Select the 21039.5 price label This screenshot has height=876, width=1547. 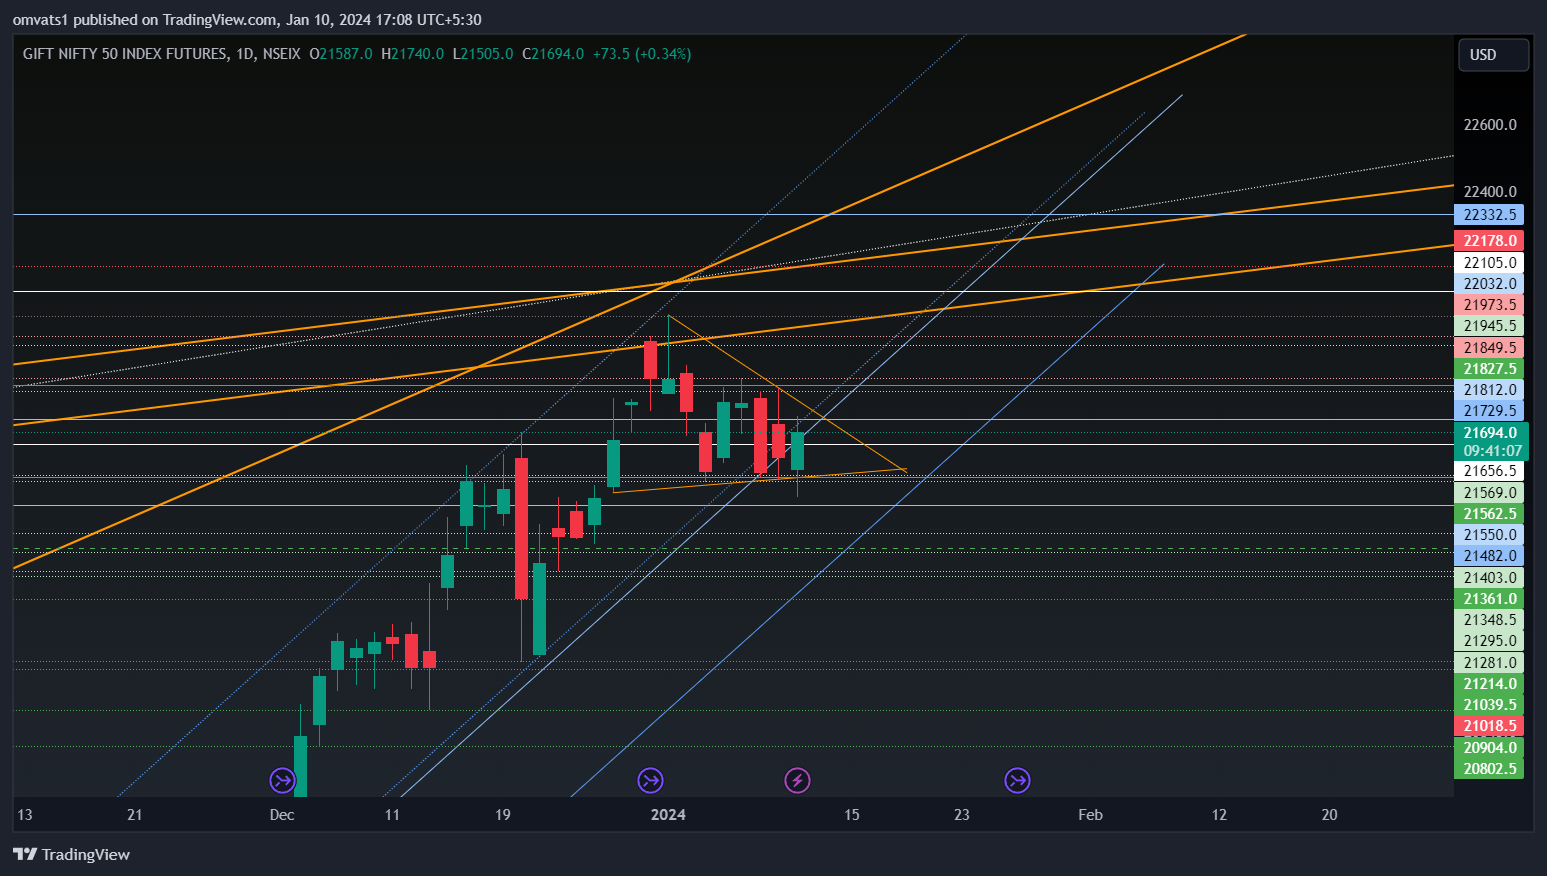[x=1489, y=705]
